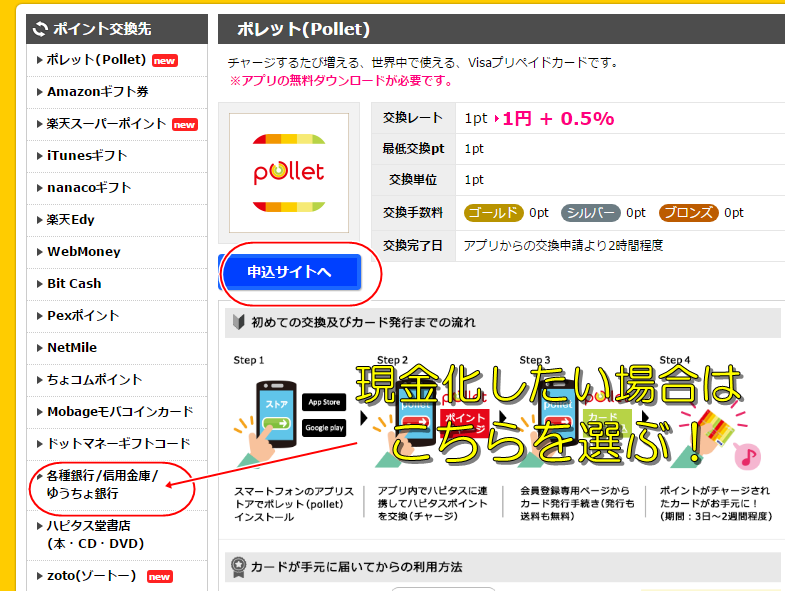Click the Step 1 smartphone illustration

point(276,414)
